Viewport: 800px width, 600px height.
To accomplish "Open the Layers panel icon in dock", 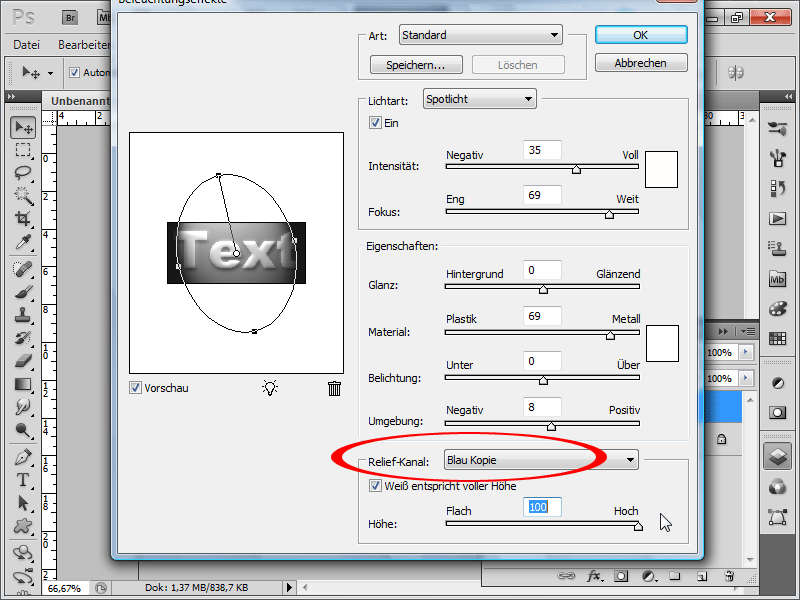I will [x=778, y=456].
